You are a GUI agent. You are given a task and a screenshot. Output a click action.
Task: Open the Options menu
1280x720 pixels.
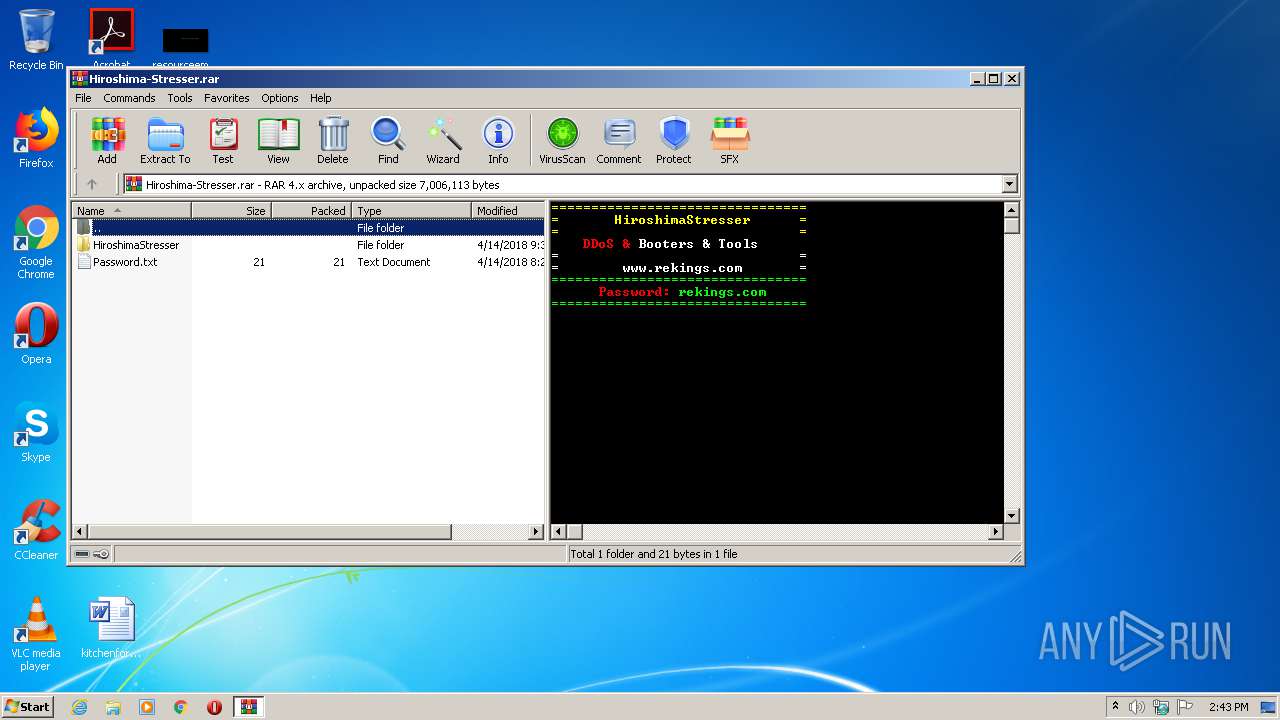280,98
